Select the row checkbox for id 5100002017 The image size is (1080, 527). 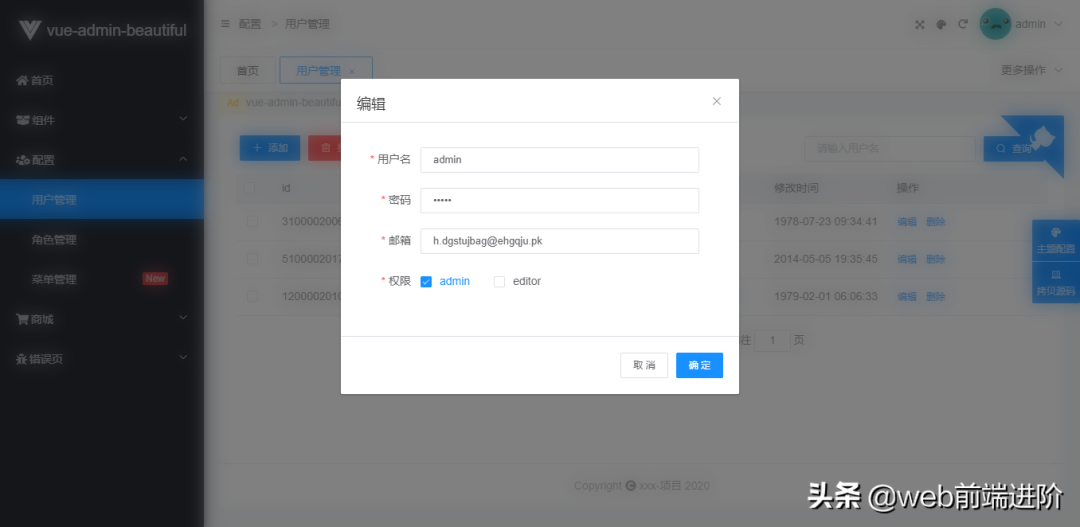252,259
